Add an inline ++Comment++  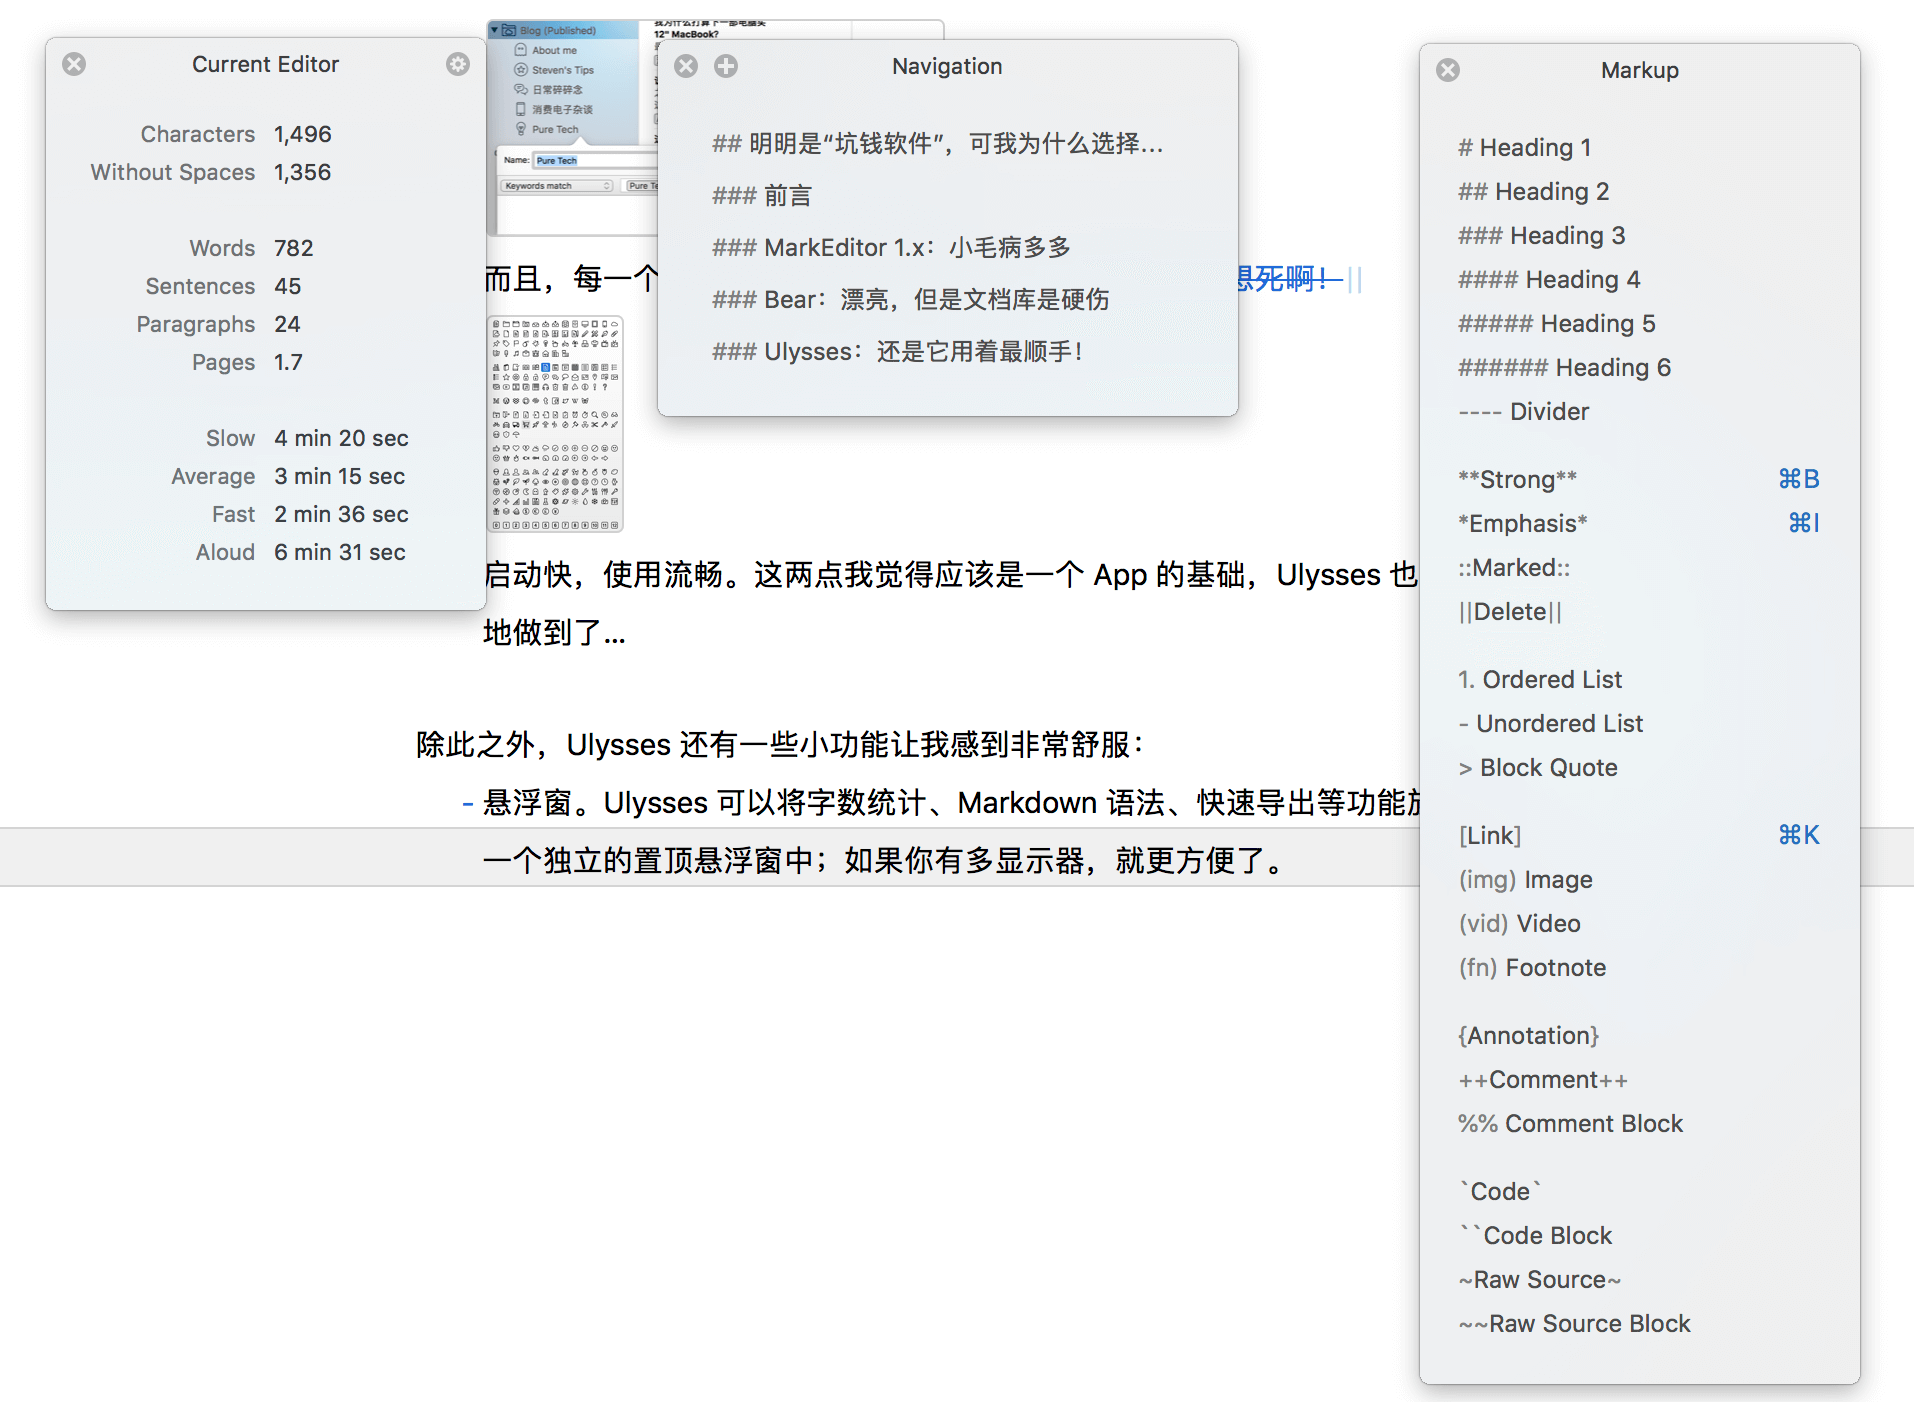[1543, 1080]
